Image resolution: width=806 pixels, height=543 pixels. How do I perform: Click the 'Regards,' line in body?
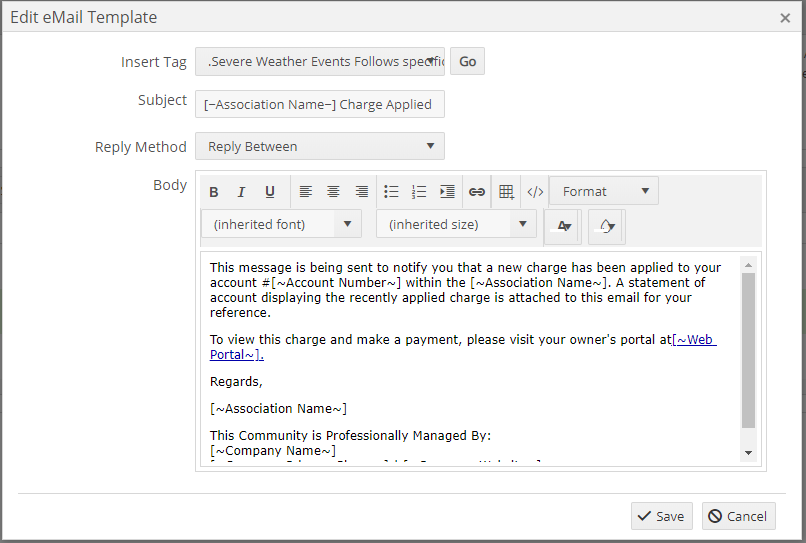pos(236,382)
